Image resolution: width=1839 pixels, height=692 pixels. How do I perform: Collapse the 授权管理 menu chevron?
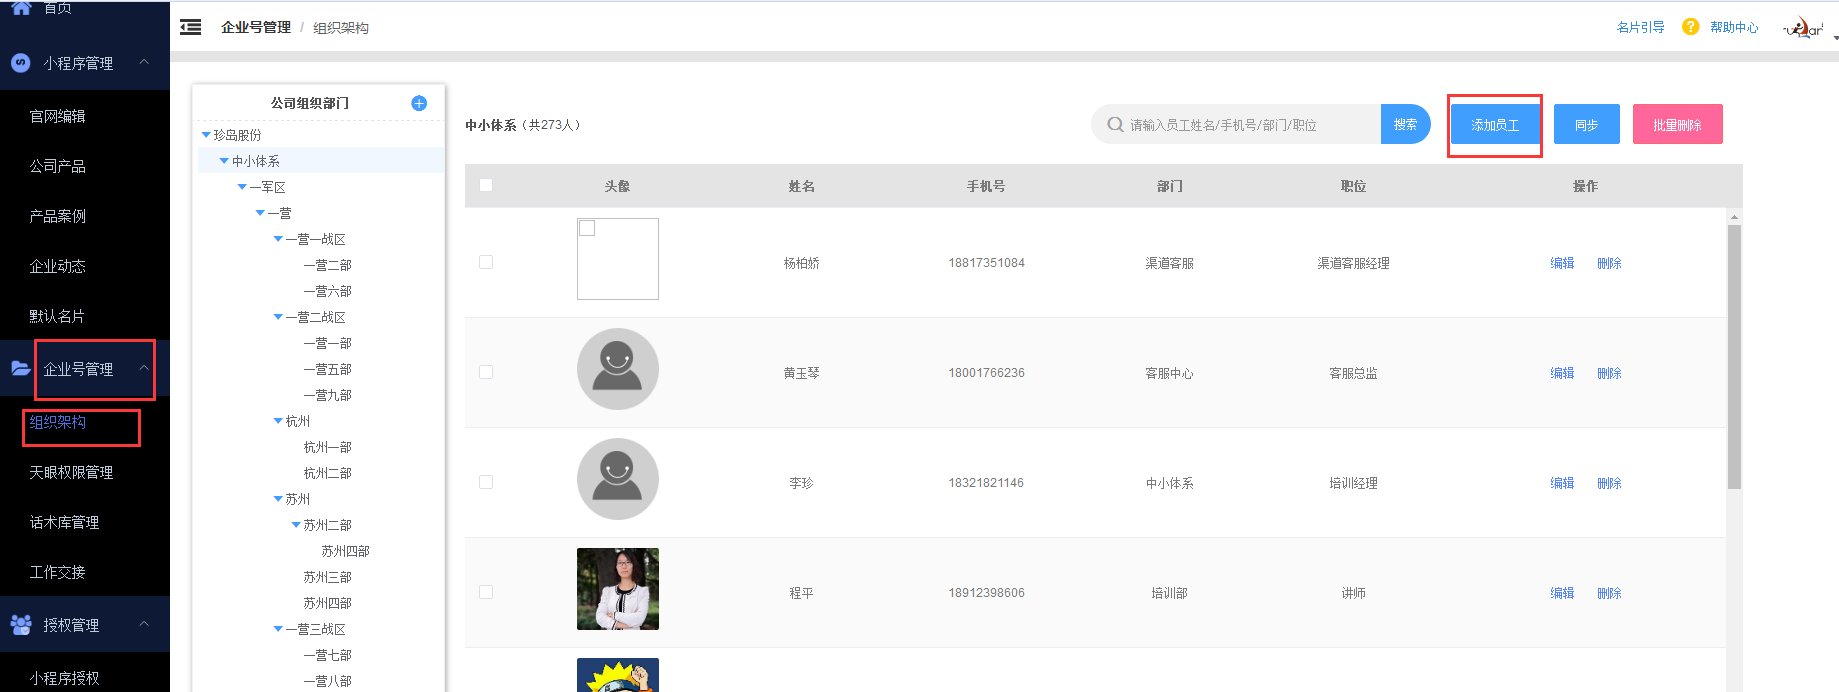click(x=144, y=624)
